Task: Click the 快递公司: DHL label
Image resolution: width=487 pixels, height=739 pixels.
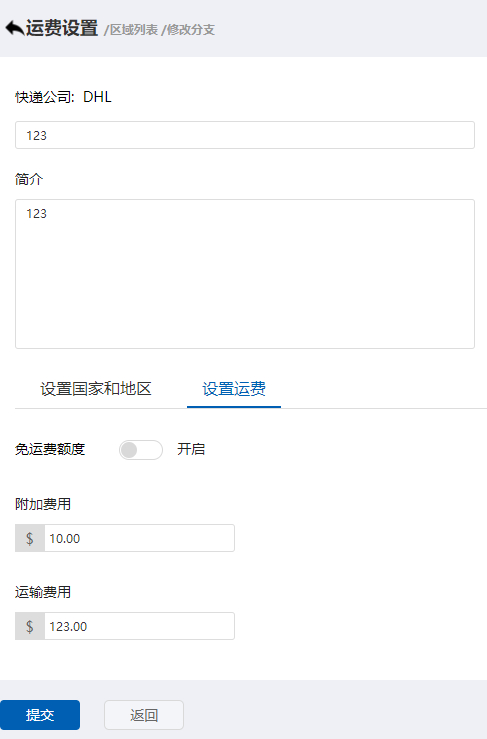Action: point(63,97)
